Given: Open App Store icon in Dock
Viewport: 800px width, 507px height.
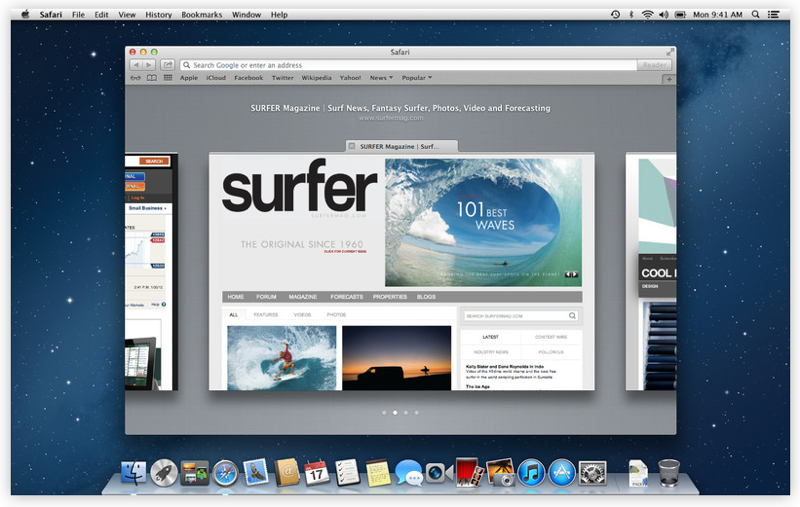Looking at the screenshot, I should 562,473.
